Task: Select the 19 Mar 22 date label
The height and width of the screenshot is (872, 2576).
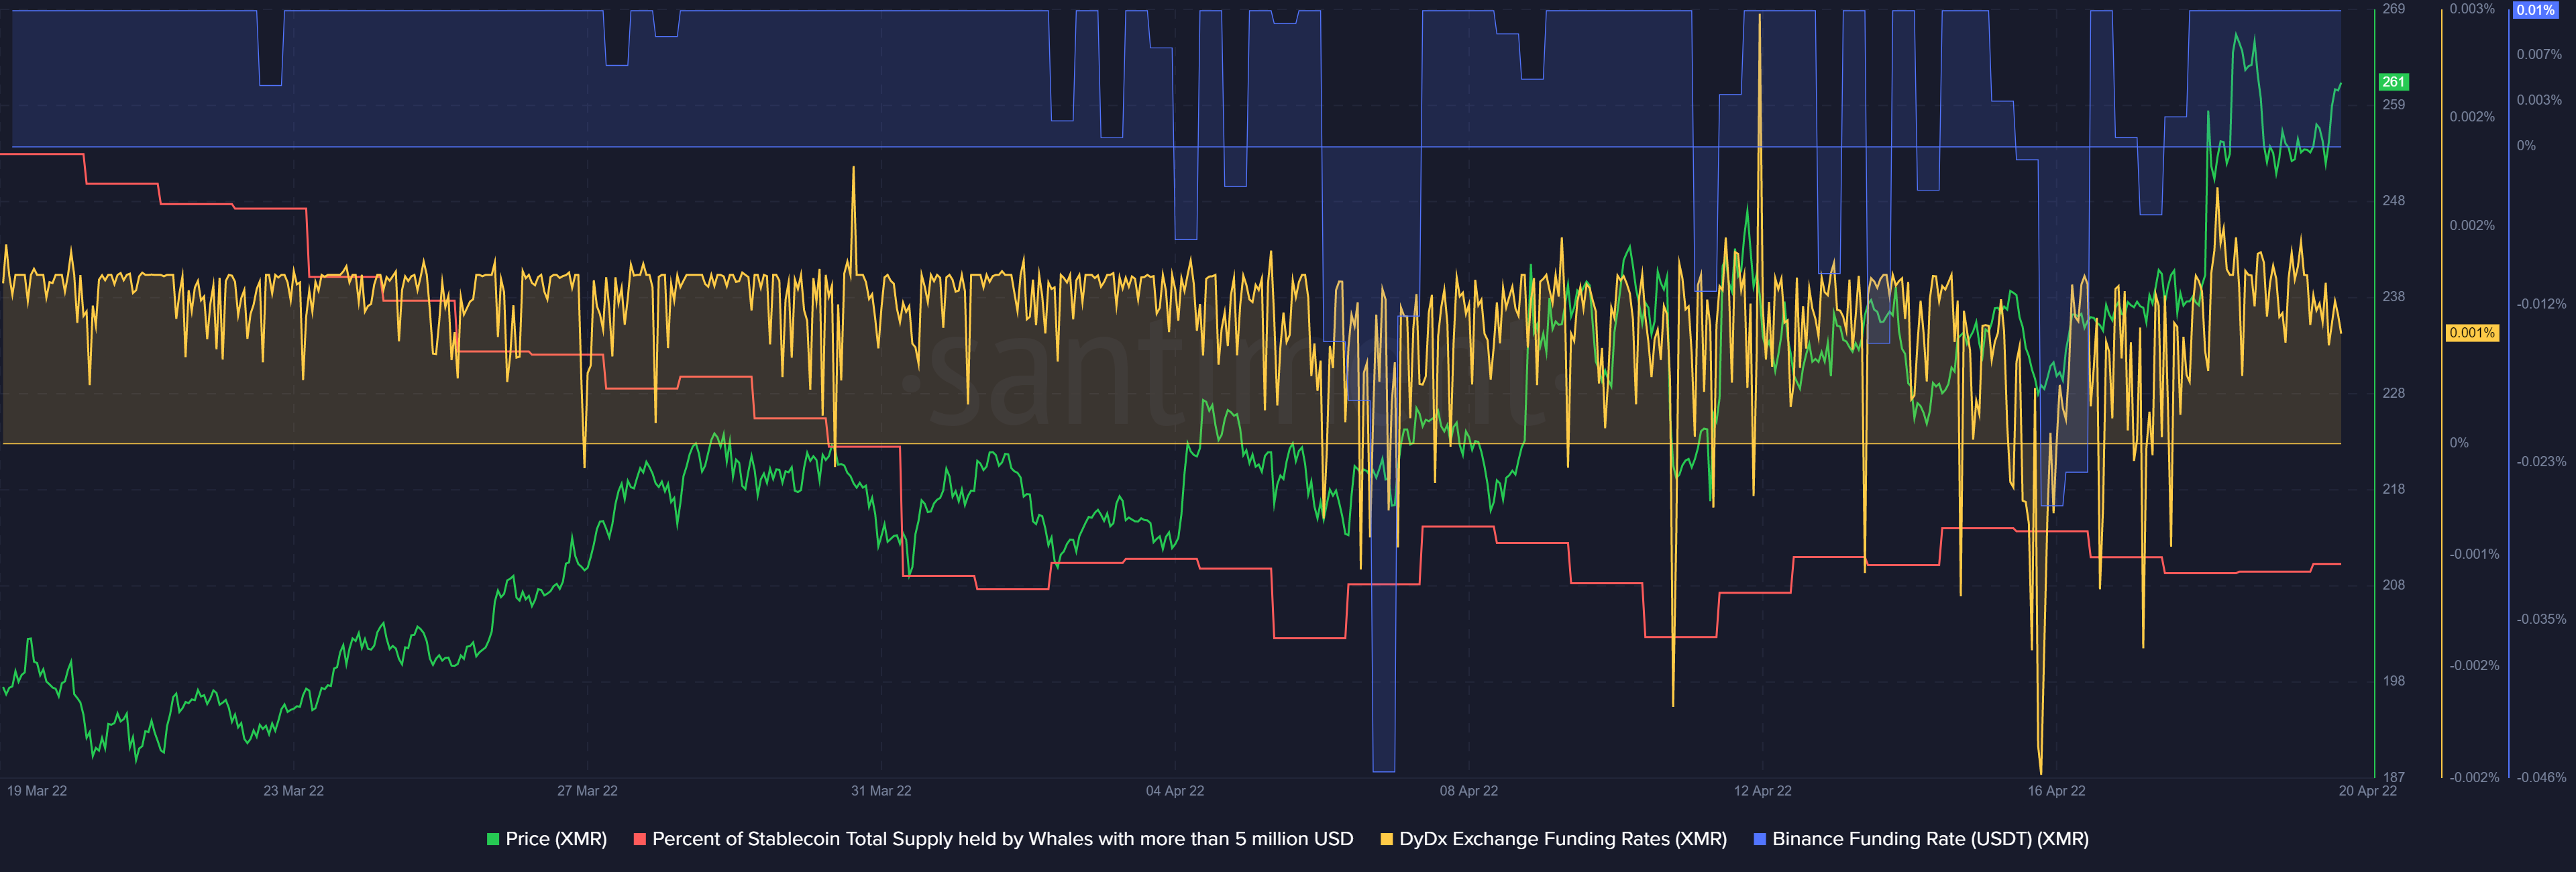Action: [37, 791]
